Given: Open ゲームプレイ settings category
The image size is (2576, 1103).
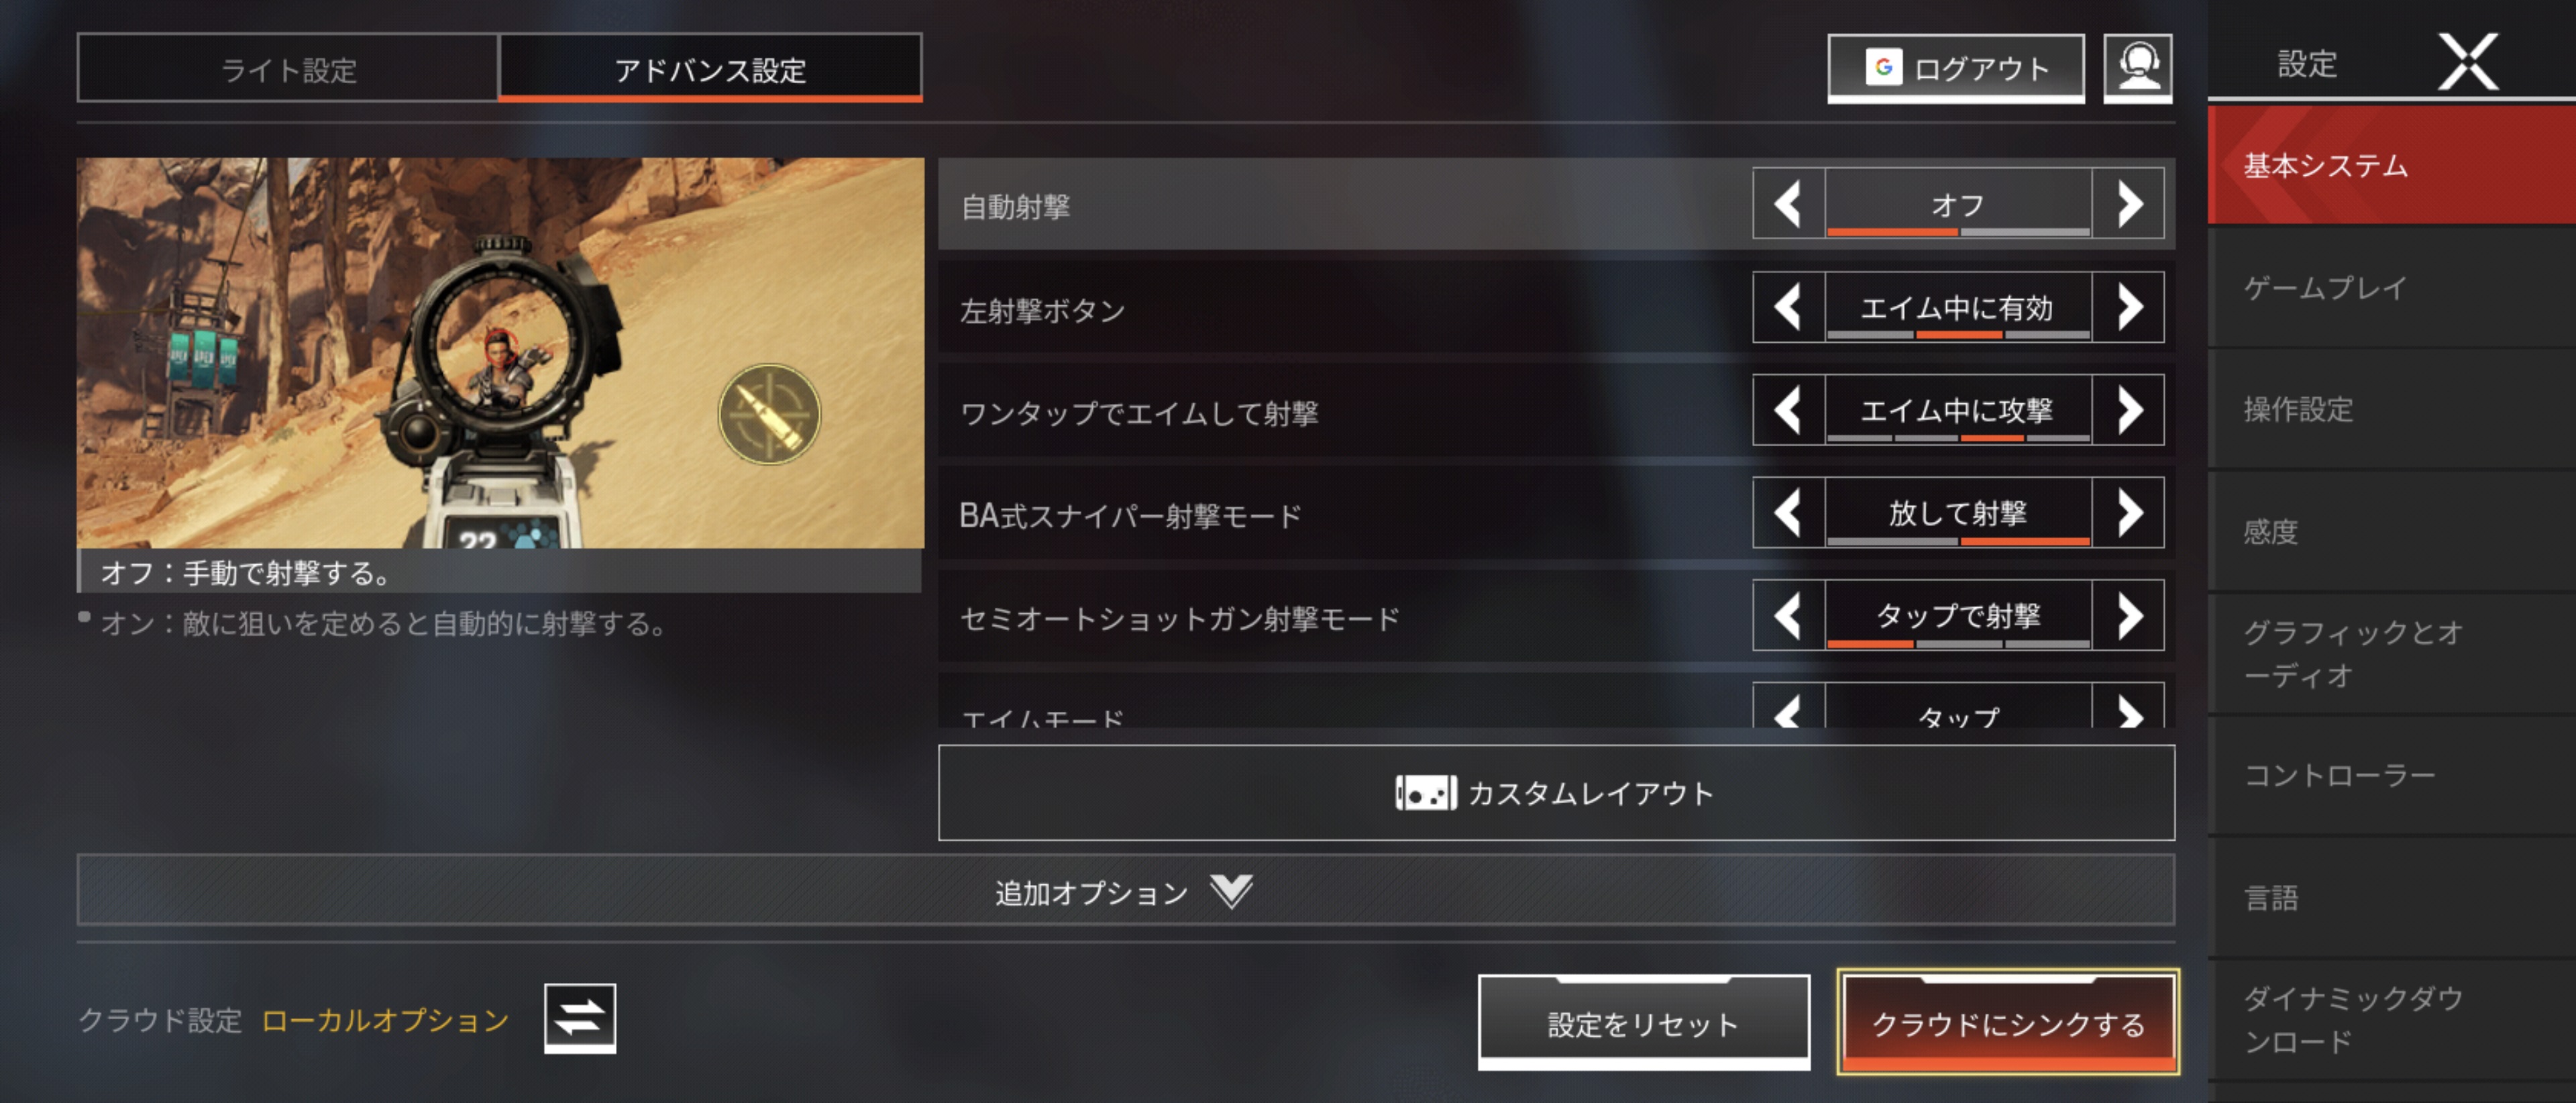Looking at the screenshot, I should [2391, 288].
